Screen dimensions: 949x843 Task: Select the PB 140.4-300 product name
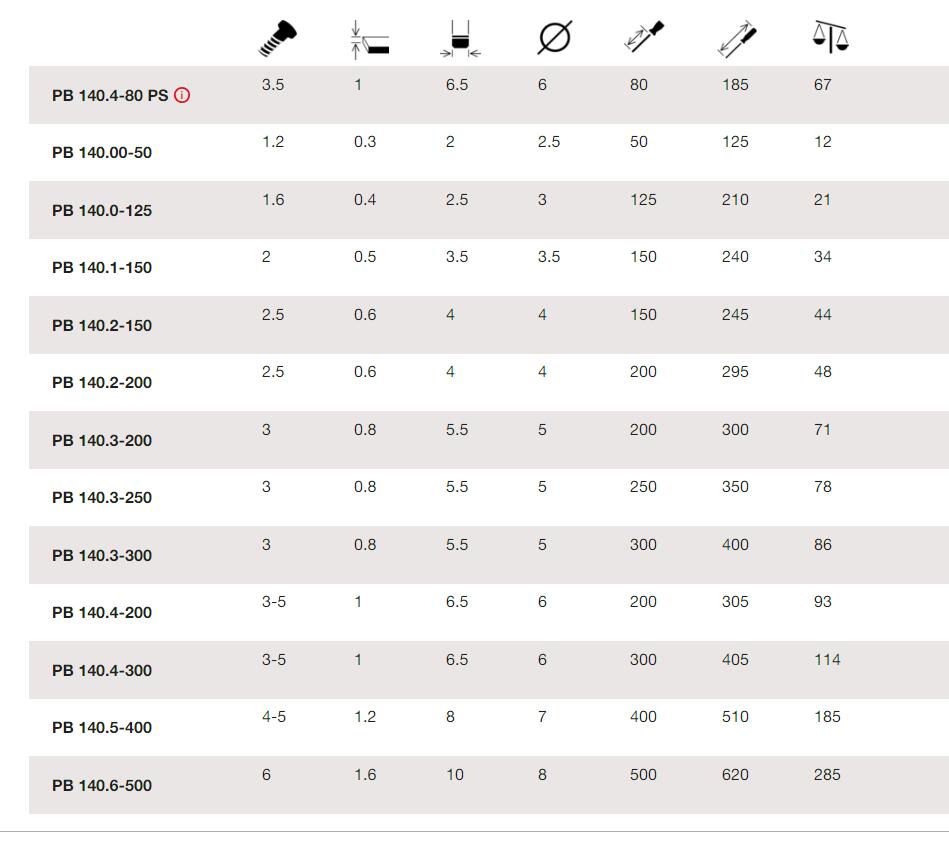pyautogui.click(x=102, y=671)
